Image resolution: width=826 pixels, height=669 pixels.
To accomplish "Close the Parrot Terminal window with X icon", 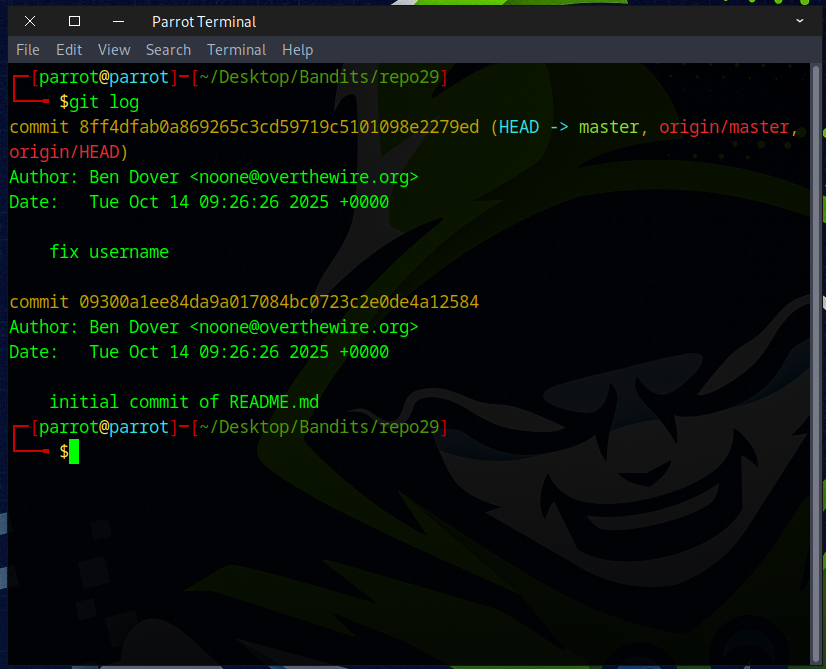I will pos(30,21).
